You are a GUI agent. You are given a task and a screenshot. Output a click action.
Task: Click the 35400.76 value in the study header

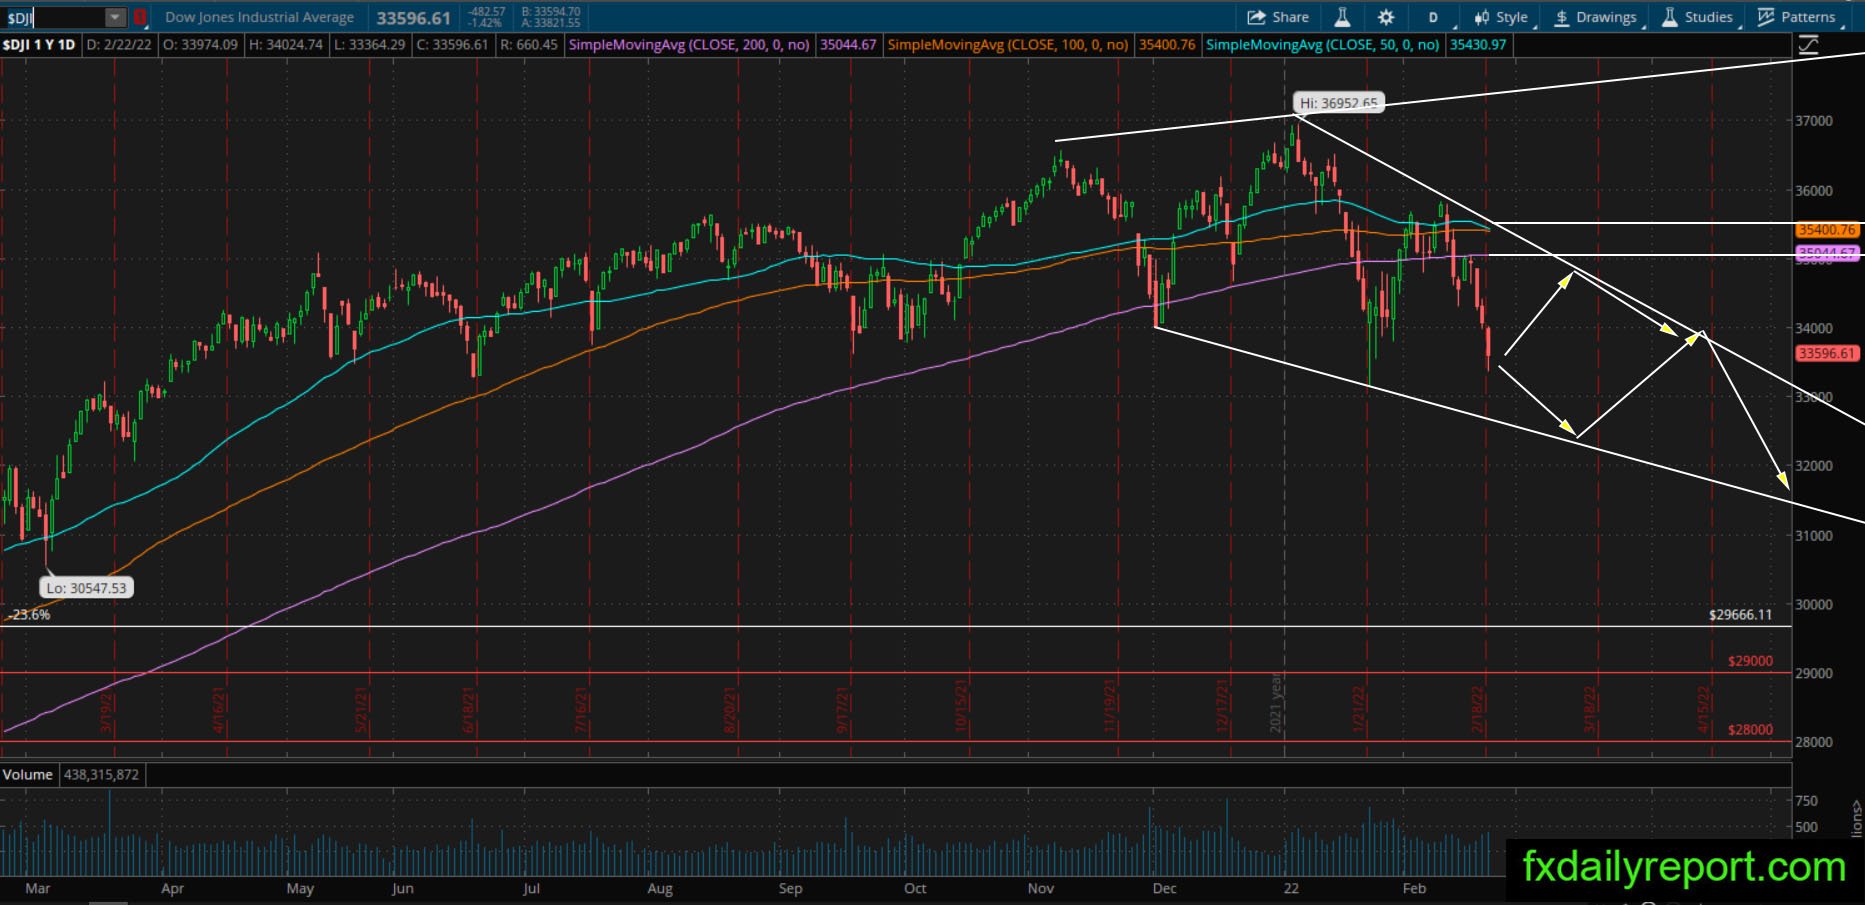(x=1167, y=45)
